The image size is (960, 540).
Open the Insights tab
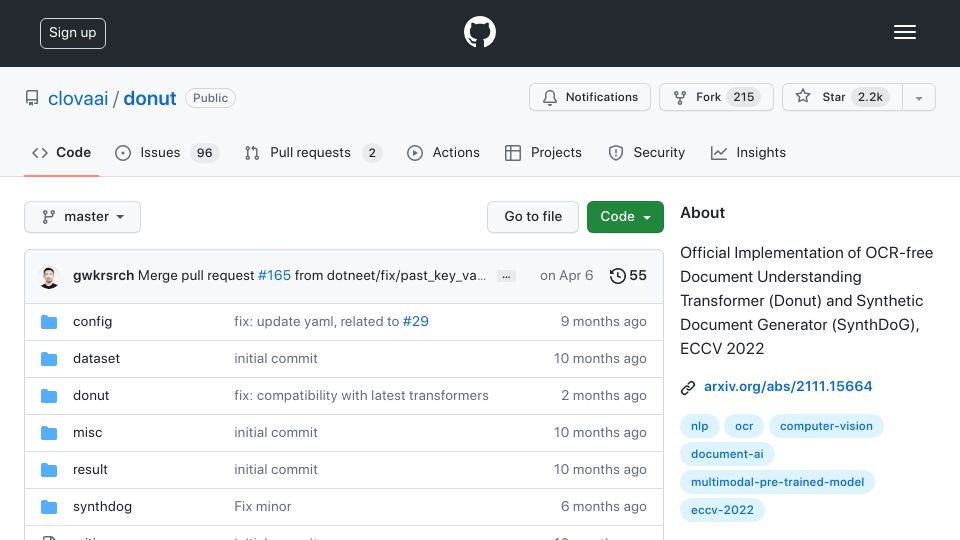point(748,152)
